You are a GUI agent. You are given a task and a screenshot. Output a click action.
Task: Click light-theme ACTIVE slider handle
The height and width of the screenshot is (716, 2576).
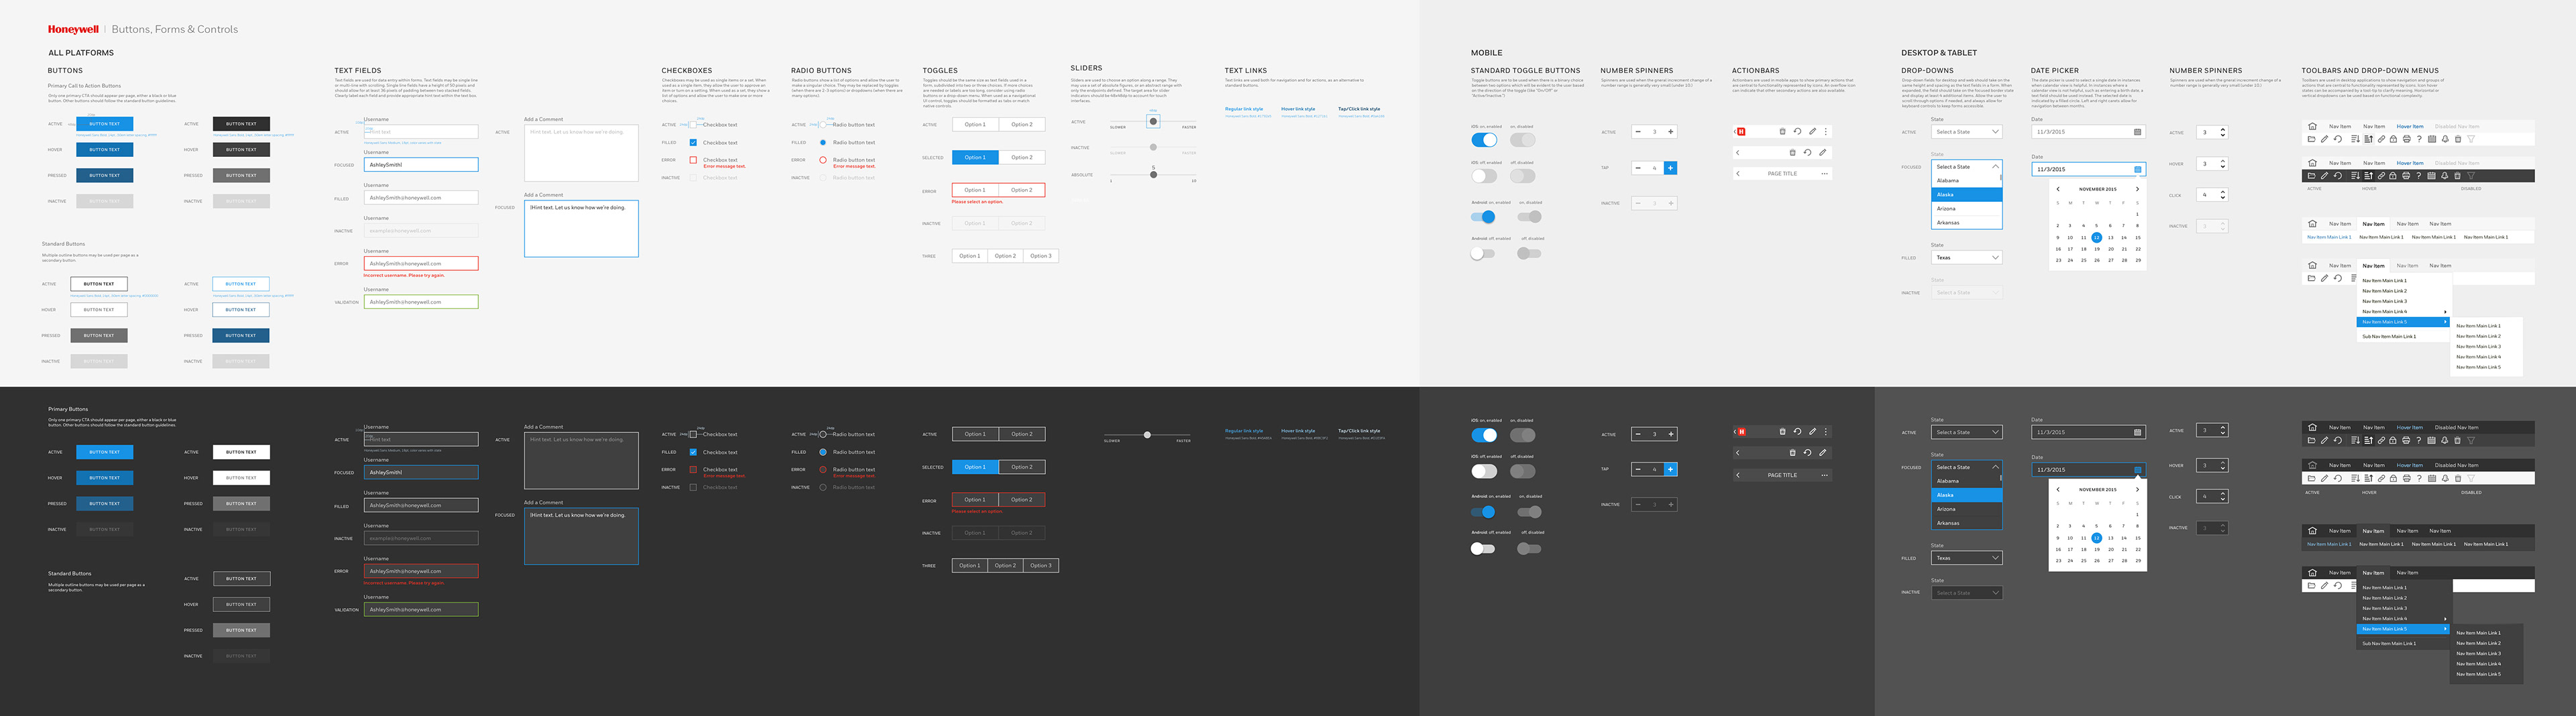(1153, 122)
